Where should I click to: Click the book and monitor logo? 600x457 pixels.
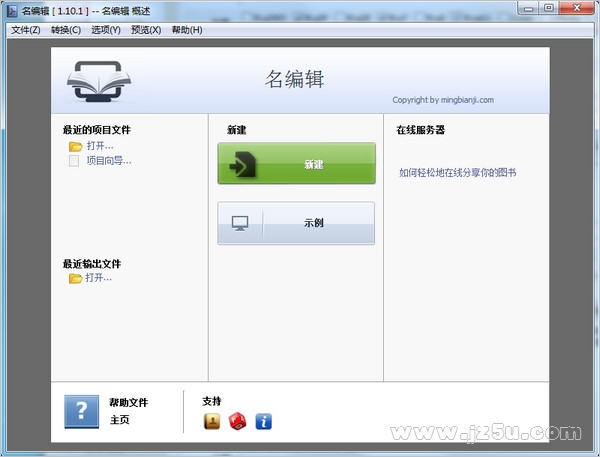coord(99,81)
